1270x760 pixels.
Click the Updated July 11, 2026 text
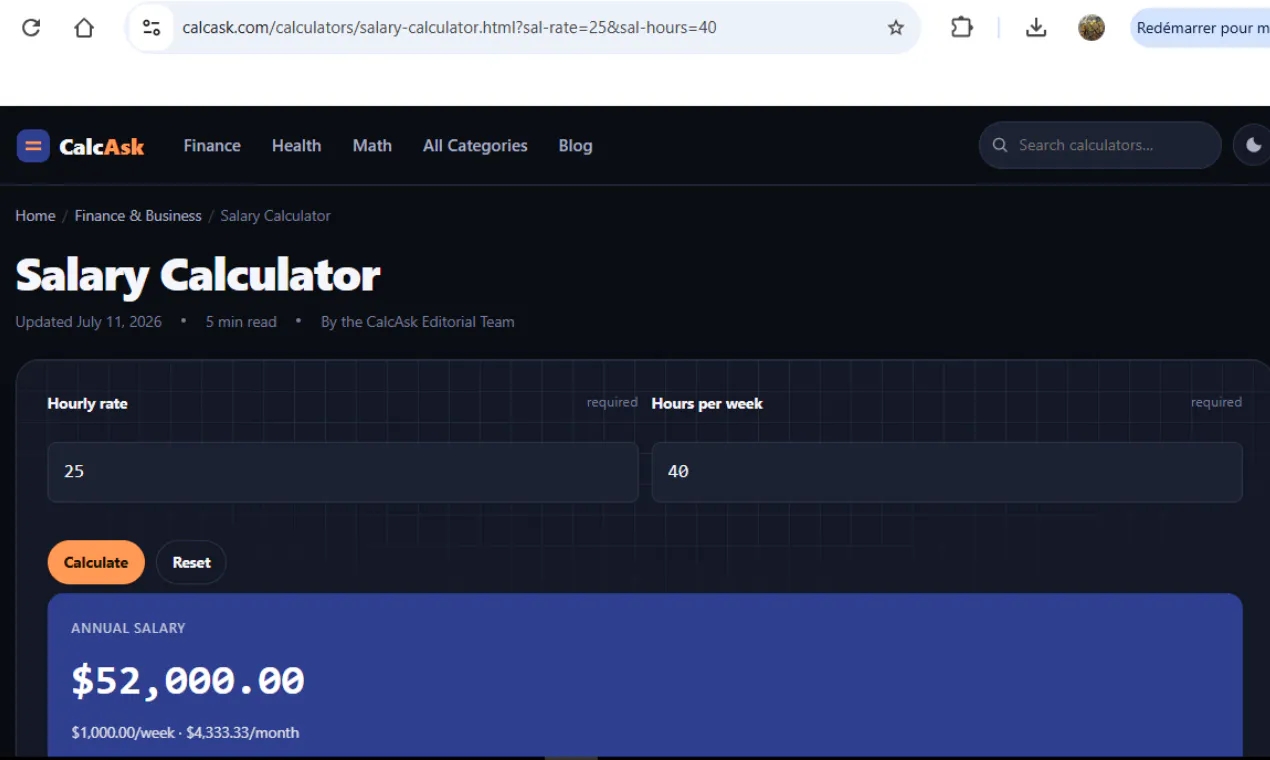88,322
